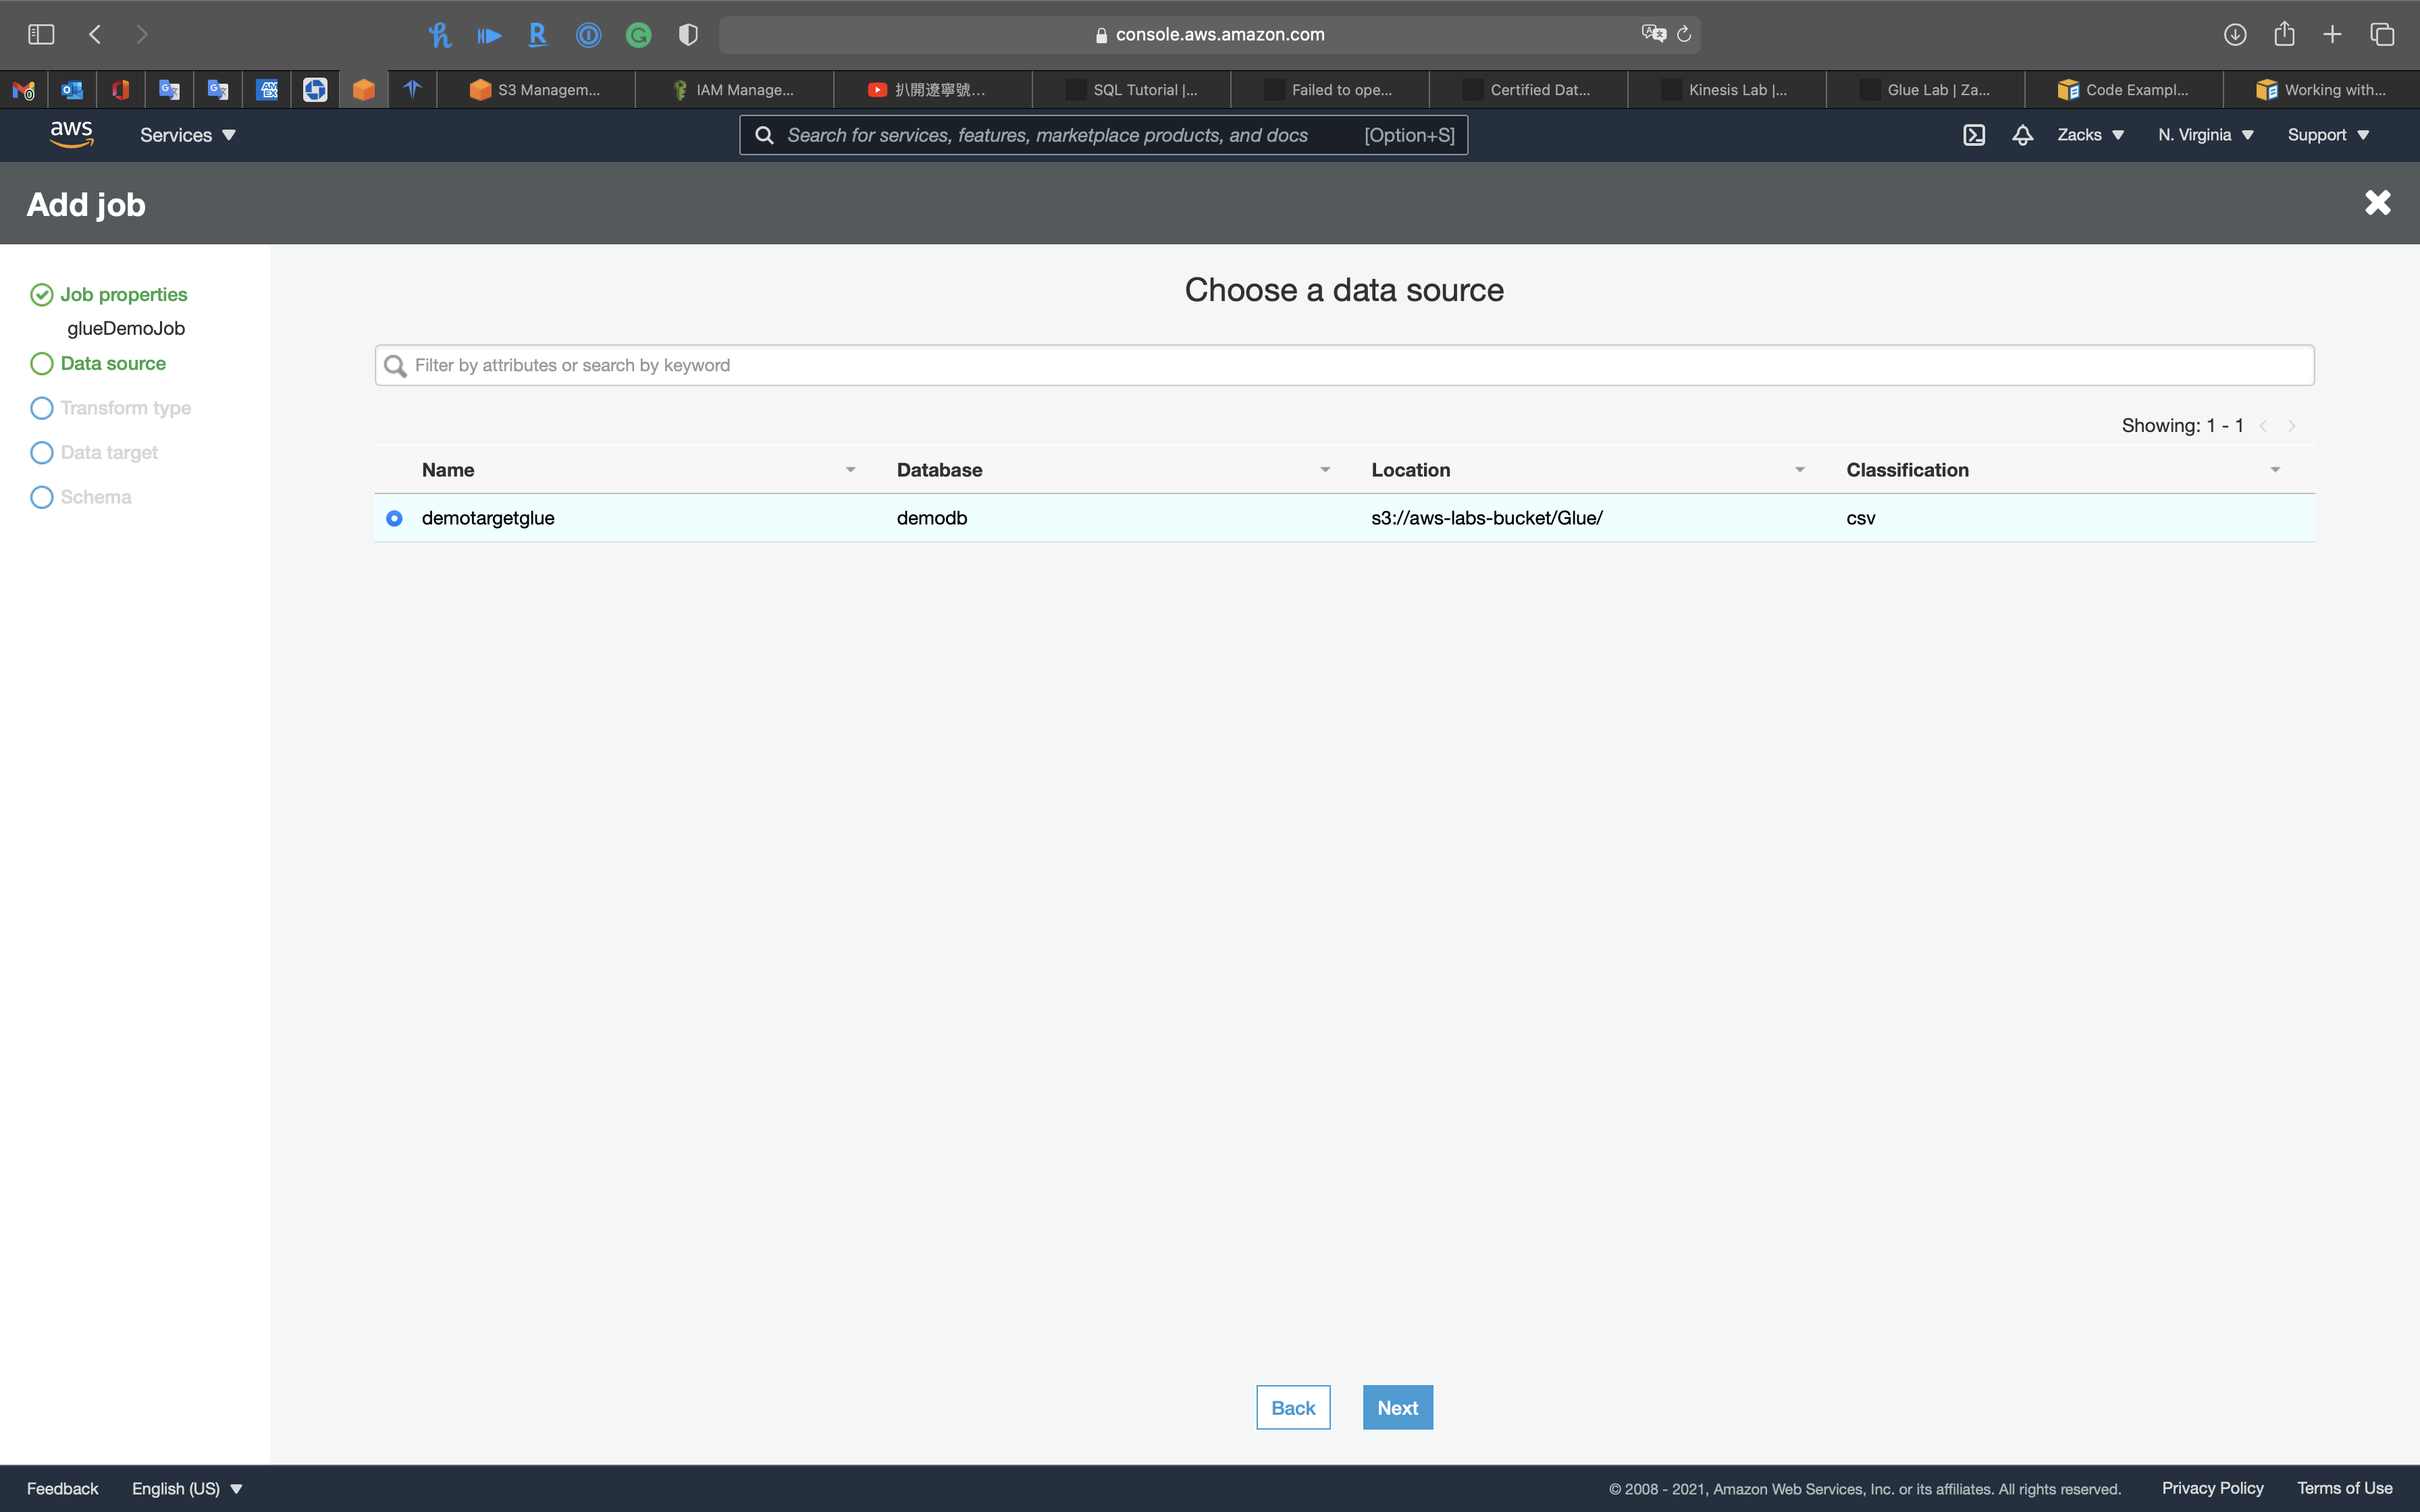Close the Add job wizard with X

tap(2377, 203)
